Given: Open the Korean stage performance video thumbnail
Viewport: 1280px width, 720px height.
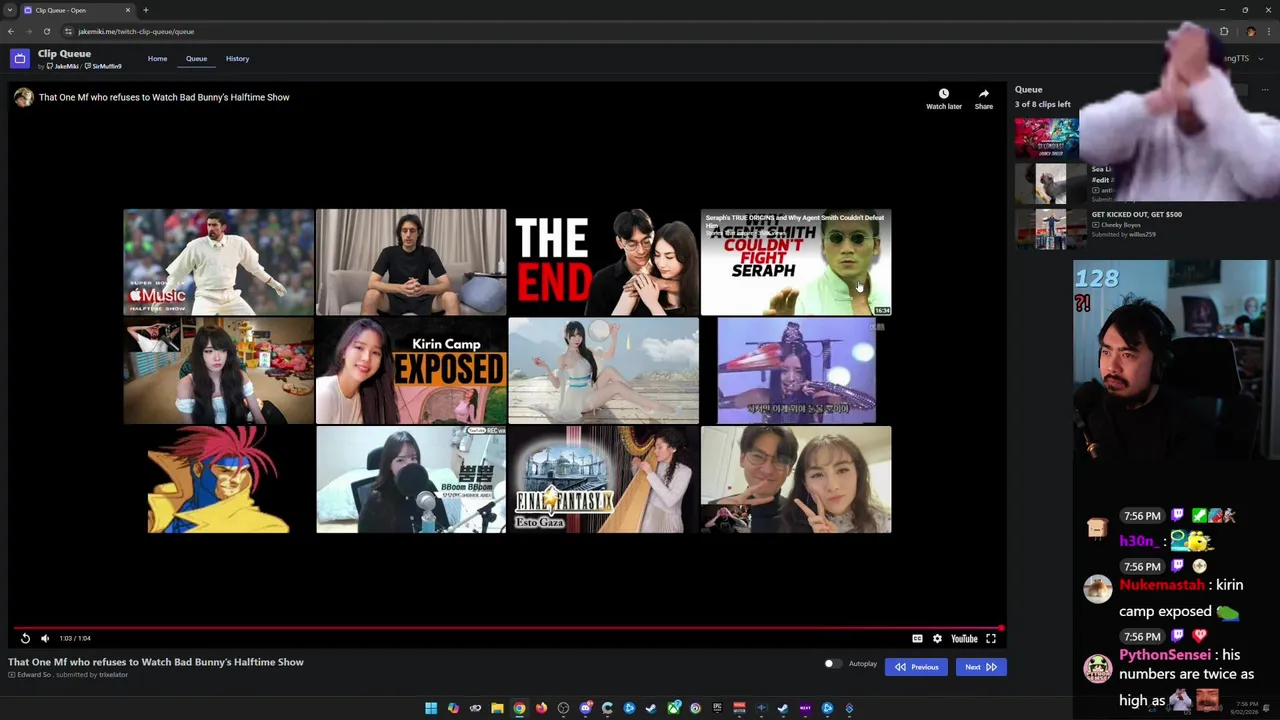Looking at the screenshot, I should click(796, 371).
